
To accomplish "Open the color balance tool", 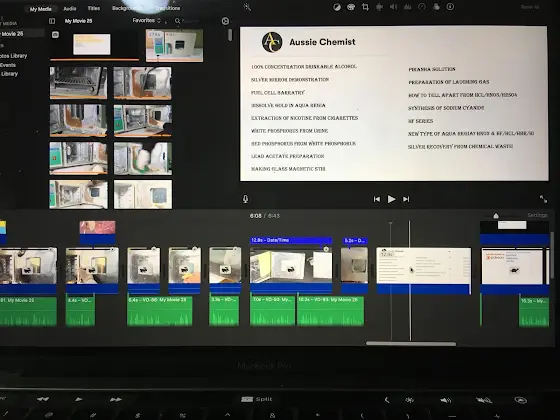I will point(337,7).
